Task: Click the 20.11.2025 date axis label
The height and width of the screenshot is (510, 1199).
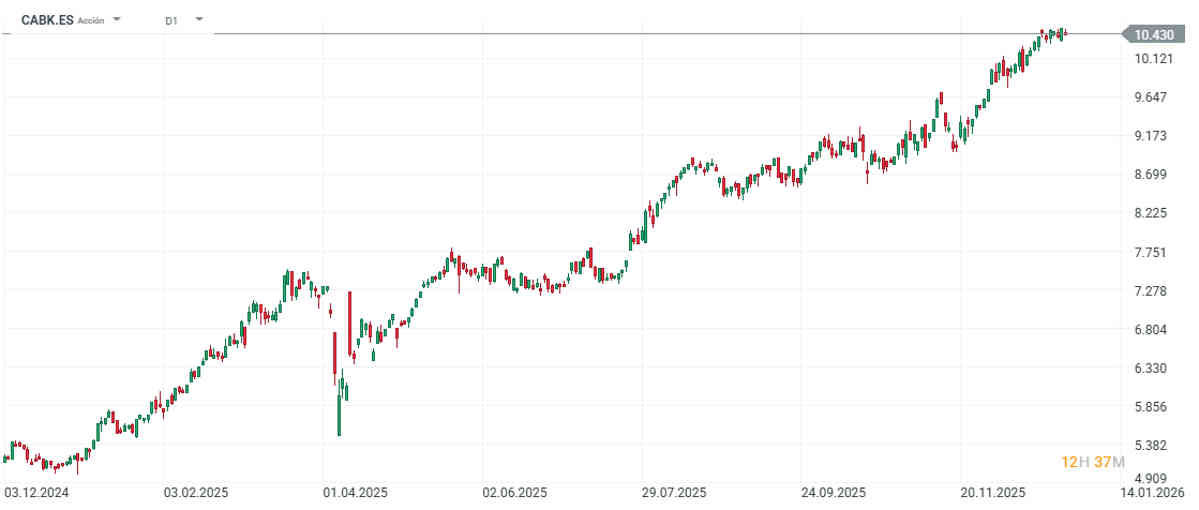Action: (992, 493)
